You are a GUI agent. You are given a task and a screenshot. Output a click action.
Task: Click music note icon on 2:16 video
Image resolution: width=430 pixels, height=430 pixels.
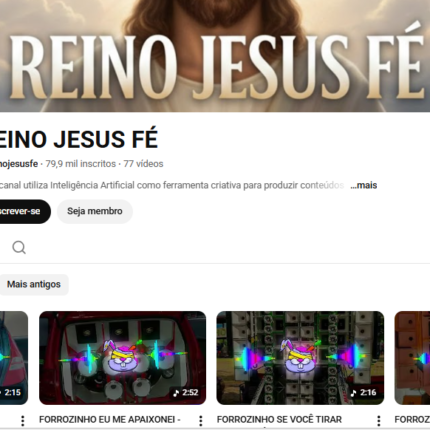(x=354, y=393)
